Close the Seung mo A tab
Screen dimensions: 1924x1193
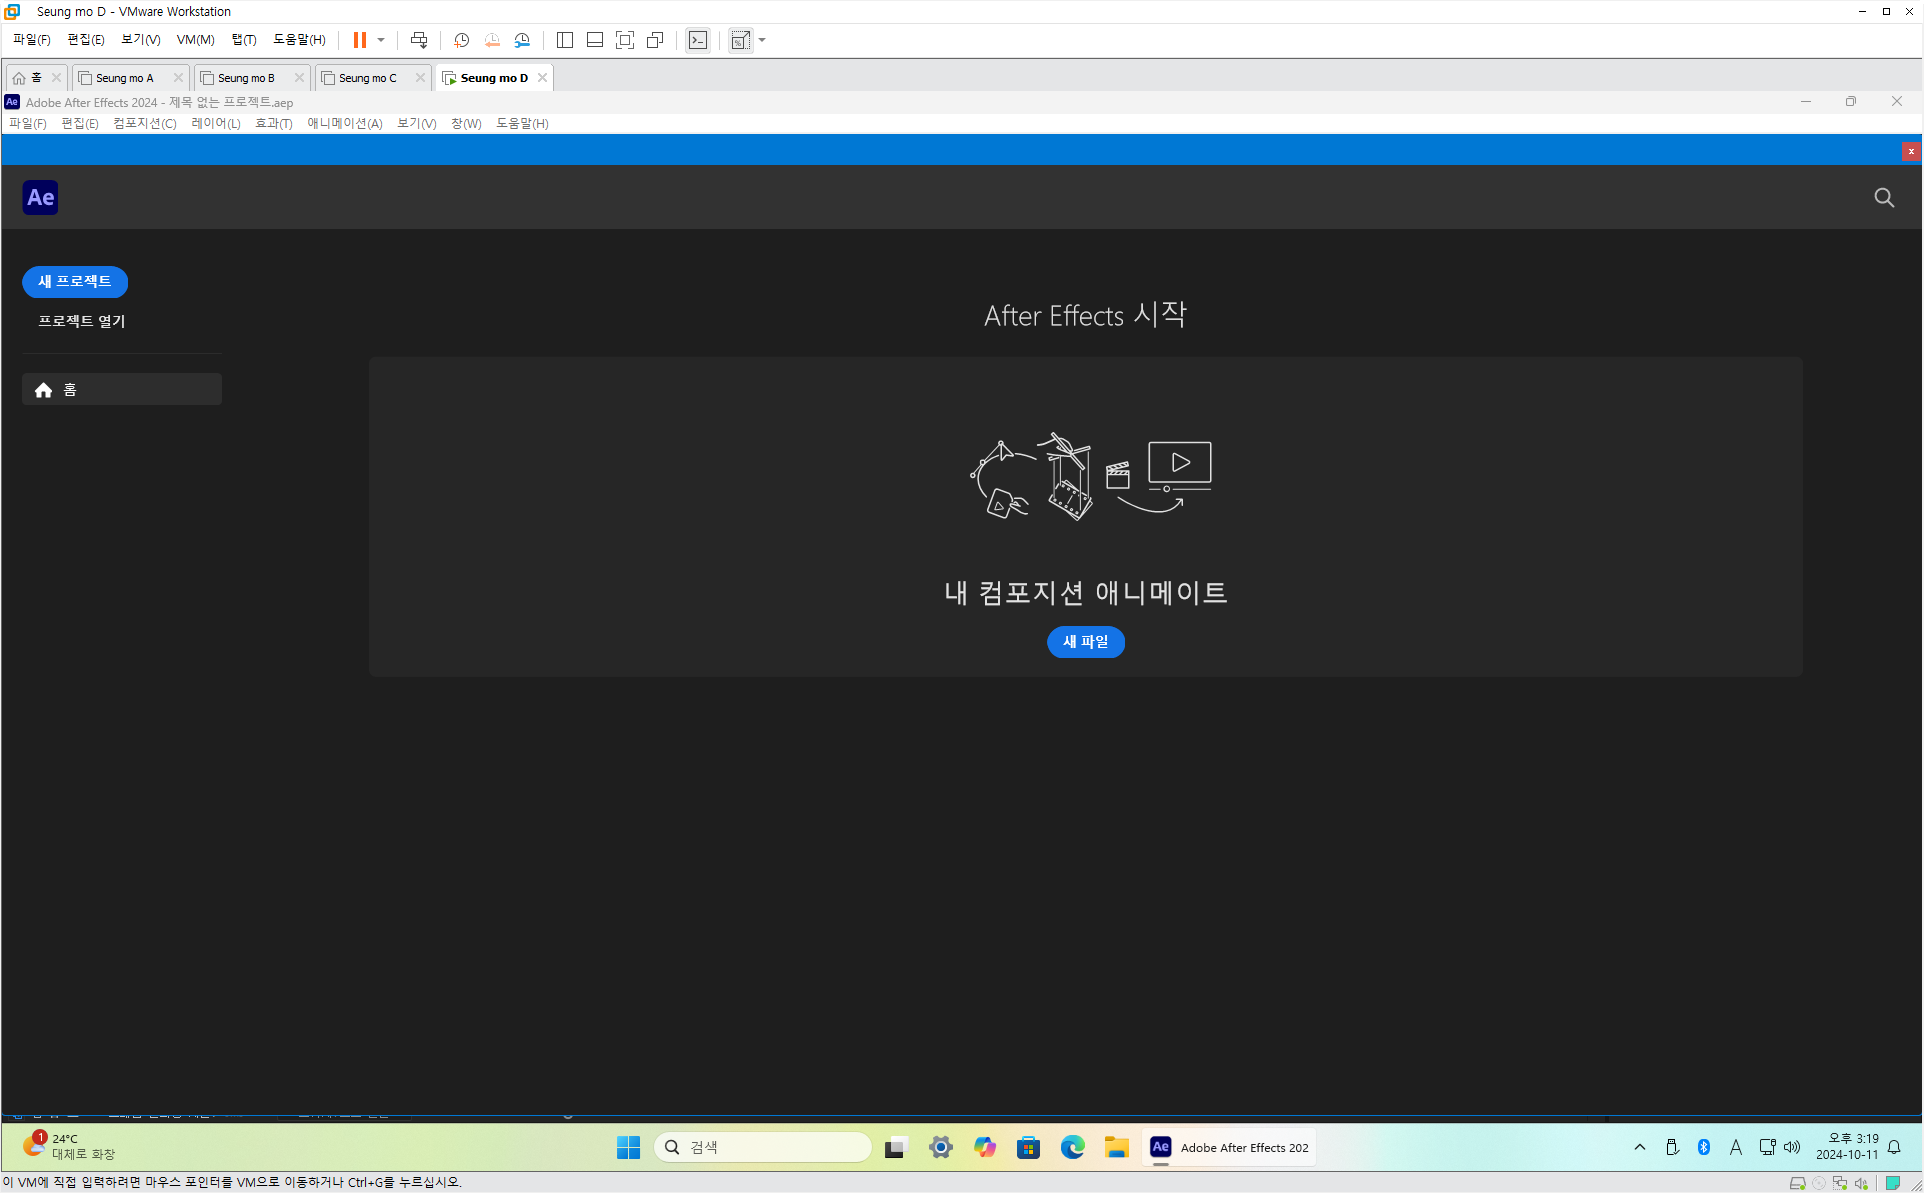click(x=178, y=78)
